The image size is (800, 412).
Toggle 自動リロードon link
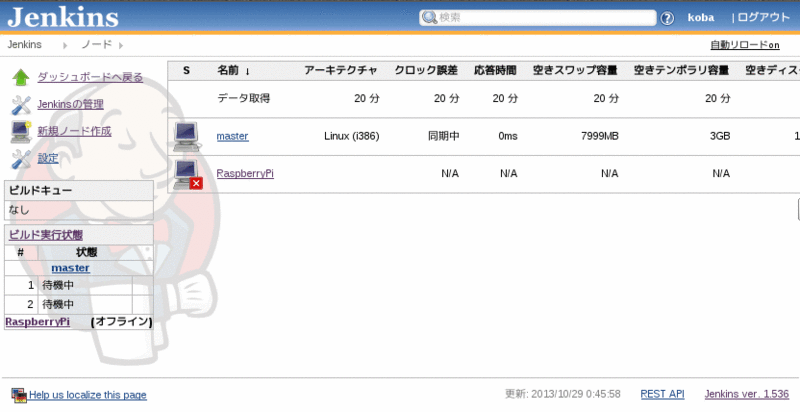[x=745, y=45]
